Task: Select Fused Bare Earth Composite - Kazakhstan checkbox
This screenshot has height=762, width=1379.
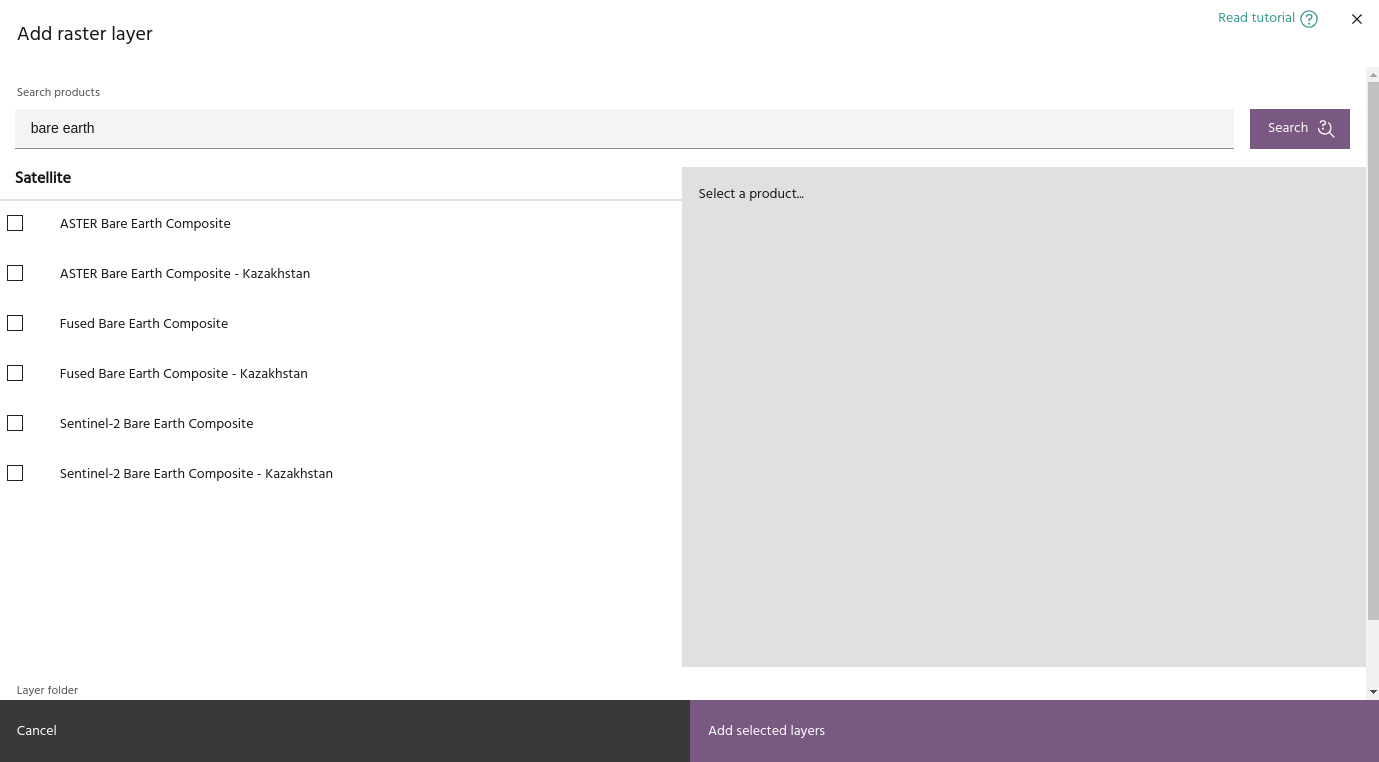Action: pos(15,373)
